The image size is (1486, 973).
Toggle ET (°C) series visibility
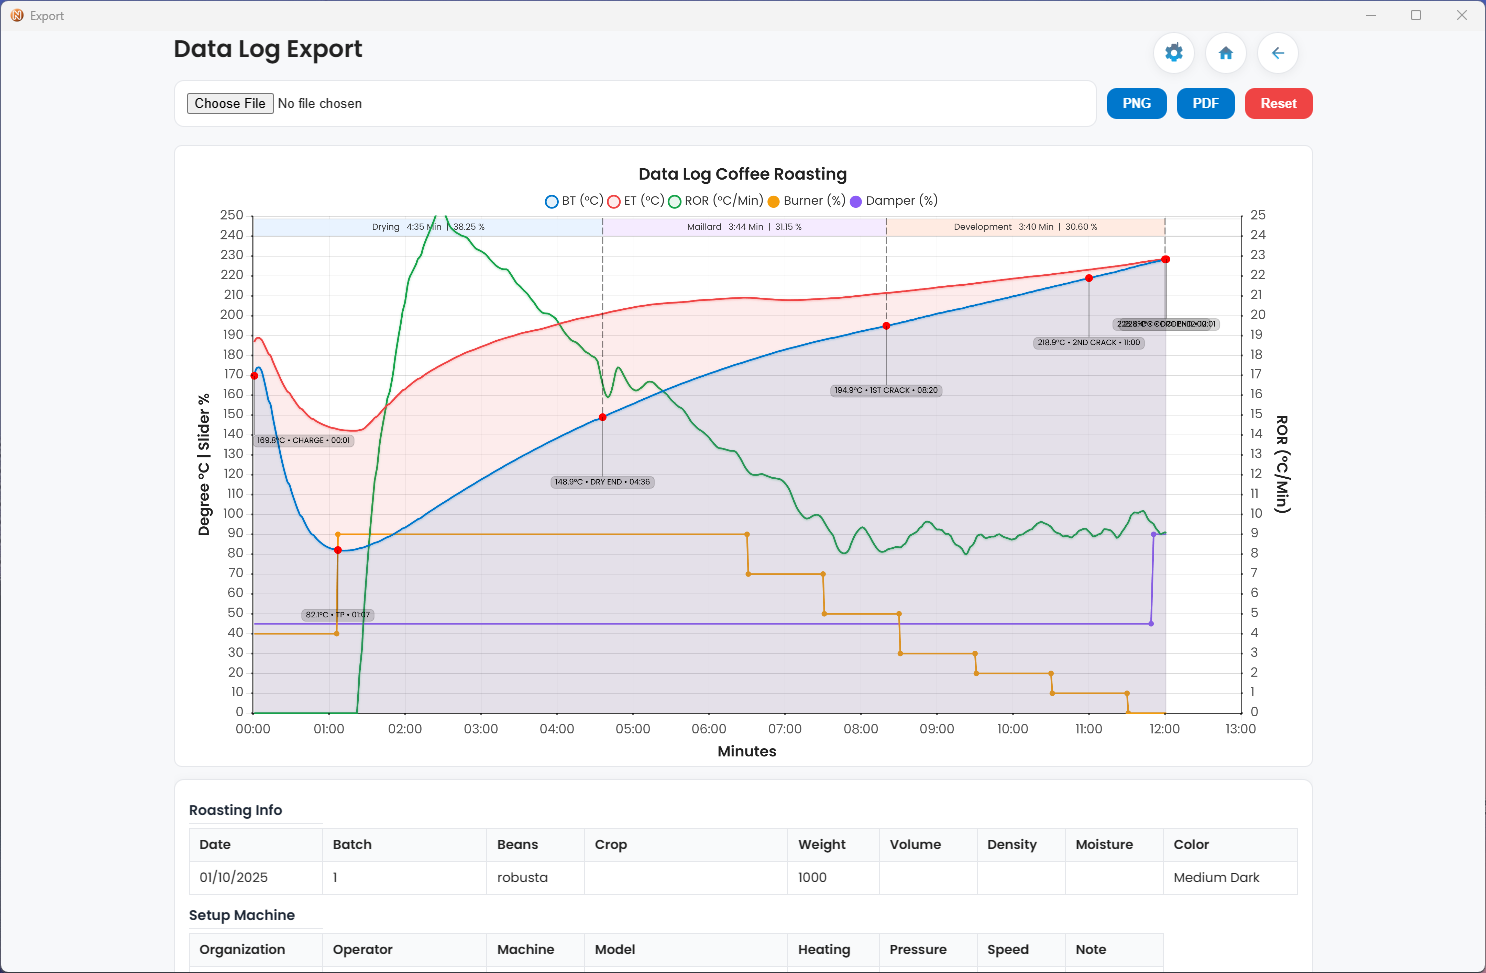pyautogui.click(x=636, y=201)
